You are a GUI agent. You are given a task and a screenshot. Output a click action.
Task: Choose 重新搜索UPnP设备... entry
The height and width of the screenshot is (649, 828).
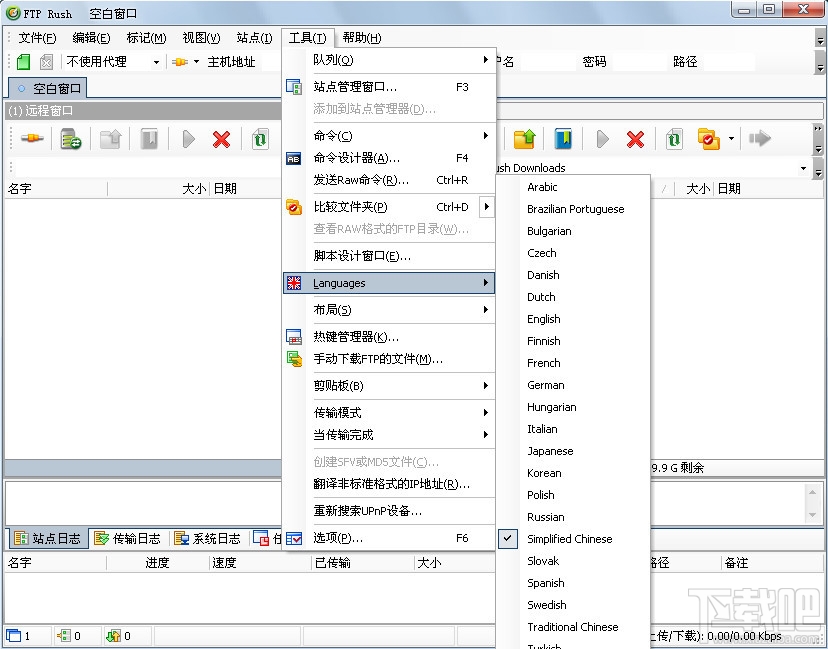(389, 511)
